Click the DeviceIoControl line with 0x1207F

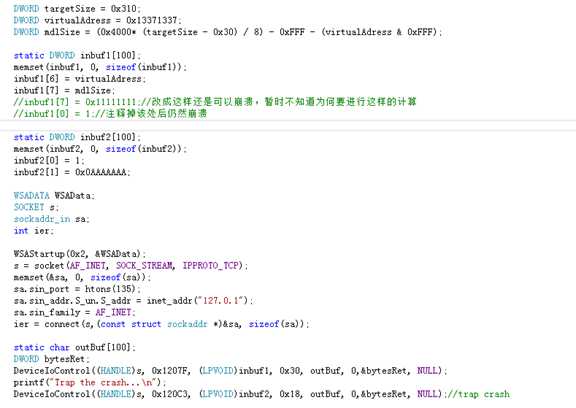click(230, 371)
